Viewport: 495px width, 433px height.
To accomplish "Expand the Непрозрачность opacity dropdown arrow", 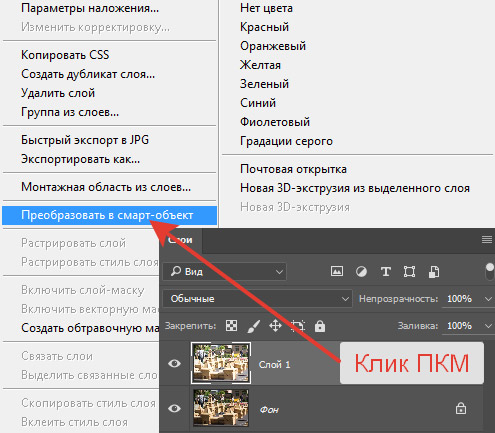I will coord(488,299).
